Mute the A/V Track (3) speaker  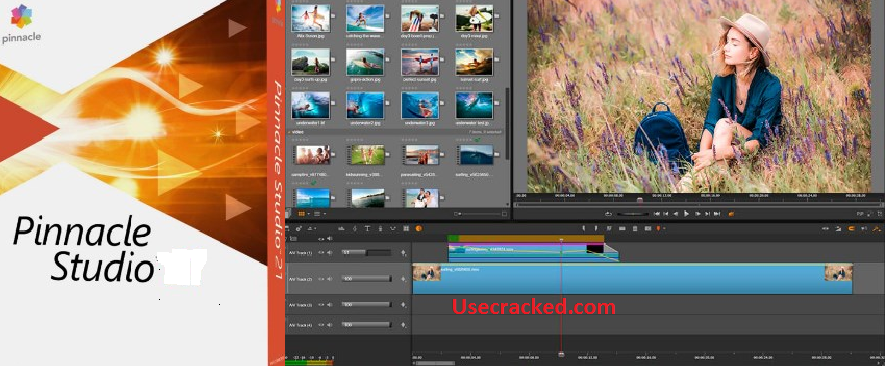(x=330, y=304)
